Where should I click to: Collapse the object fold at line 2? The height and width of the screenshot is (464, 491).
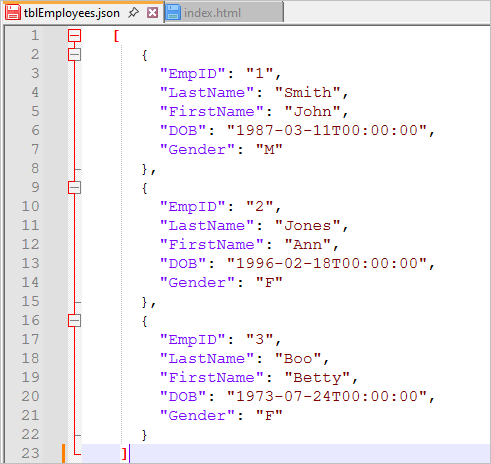74,54
